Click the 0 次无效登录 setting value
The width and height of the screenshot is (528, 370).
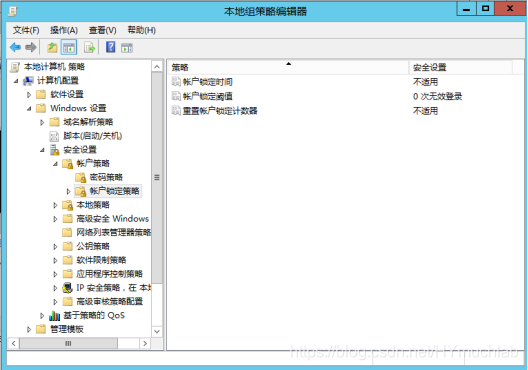pyautogui.click(x=437, y=96)
